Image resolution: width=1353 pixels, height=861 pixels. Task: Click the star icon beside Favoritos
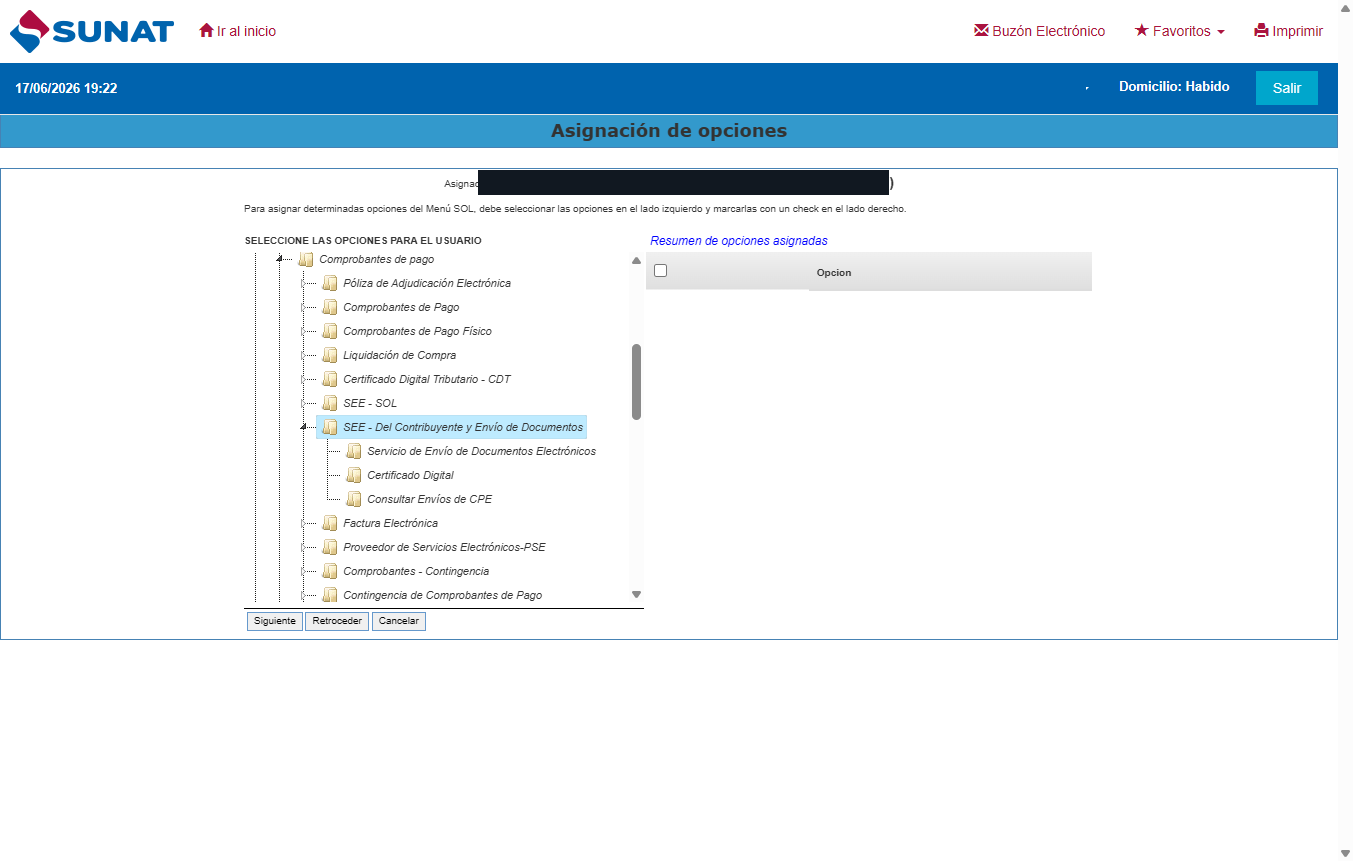click(1141, 31)
